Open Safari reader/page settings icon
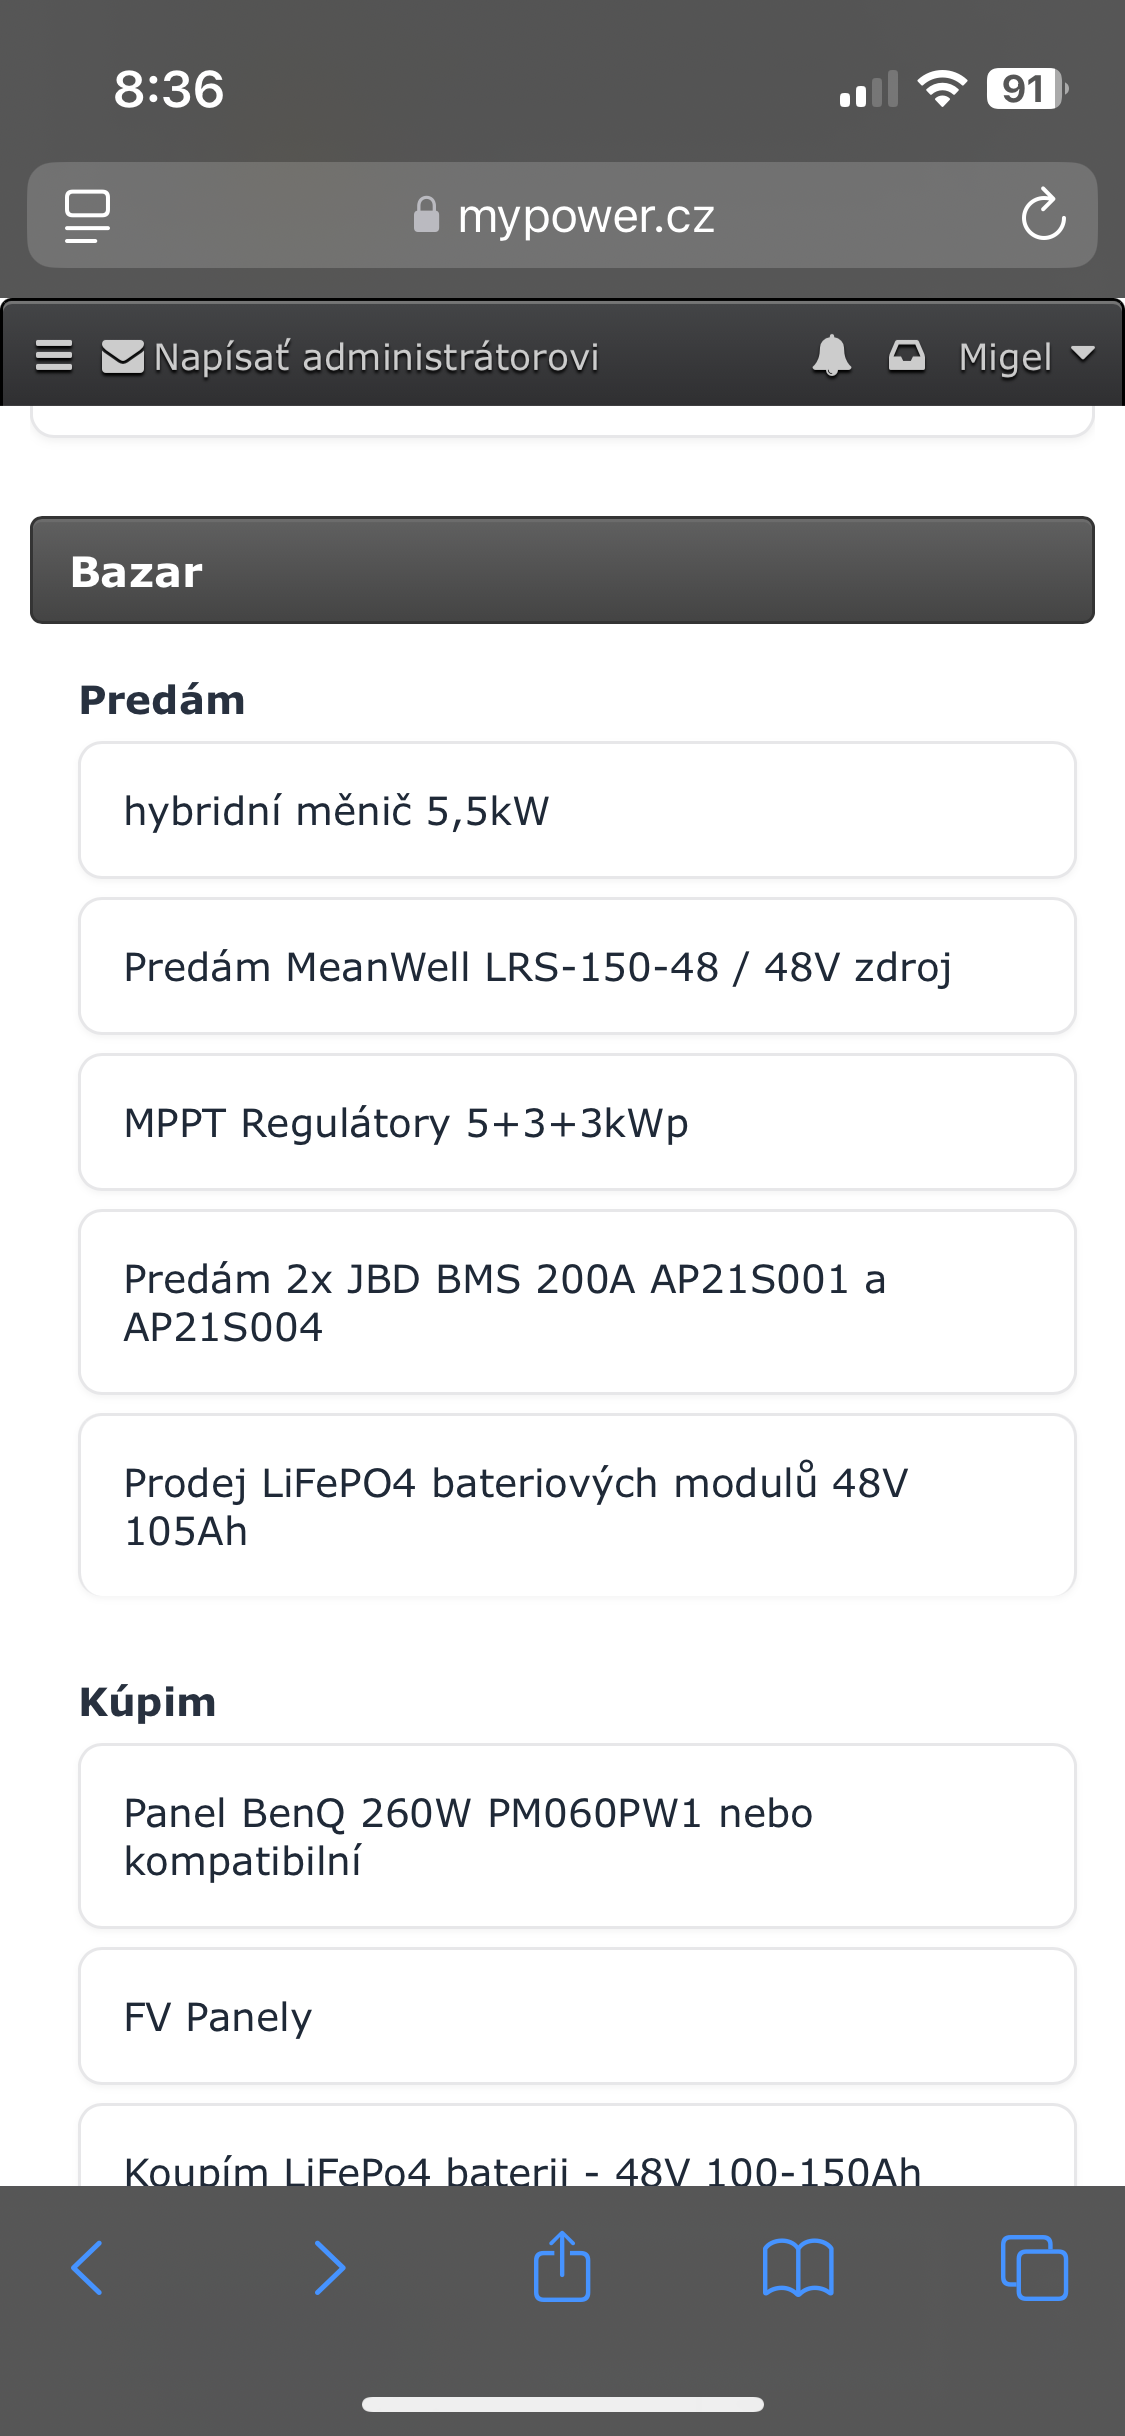The width and height of the screenshot is (1125, 2436). pos(88,215)
